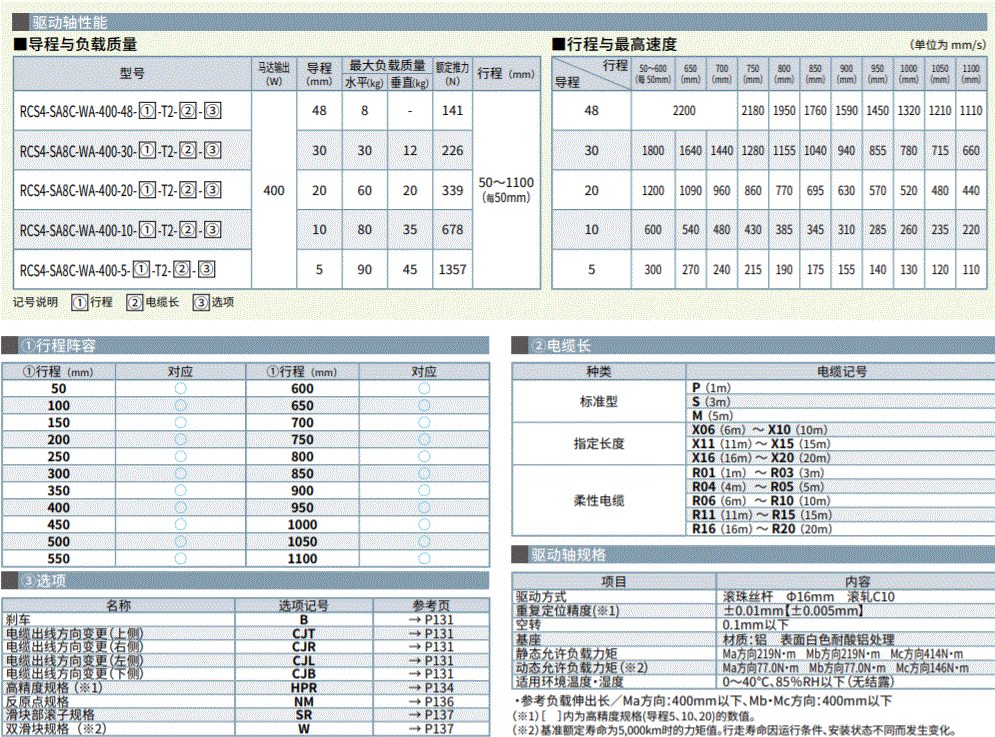Image resolution: width=995 pixels, height=737 pixels.
Task: Click the circle mark beside stroke 1000
Action: click(425, 524)
